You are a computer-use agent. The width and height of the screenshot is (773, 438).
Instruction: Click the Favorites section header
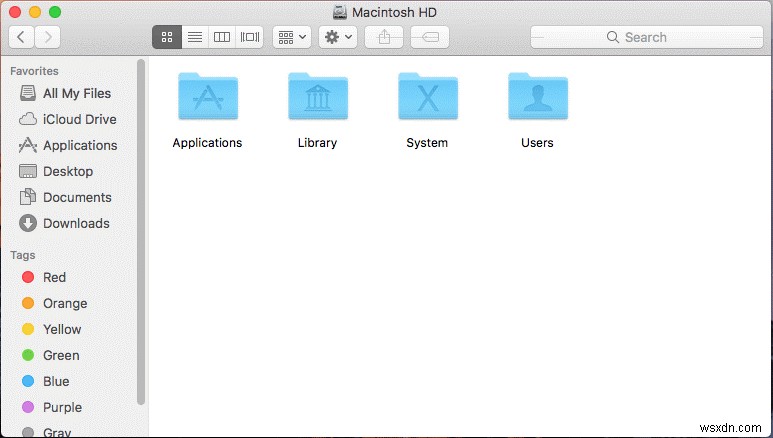pos(34,71)
